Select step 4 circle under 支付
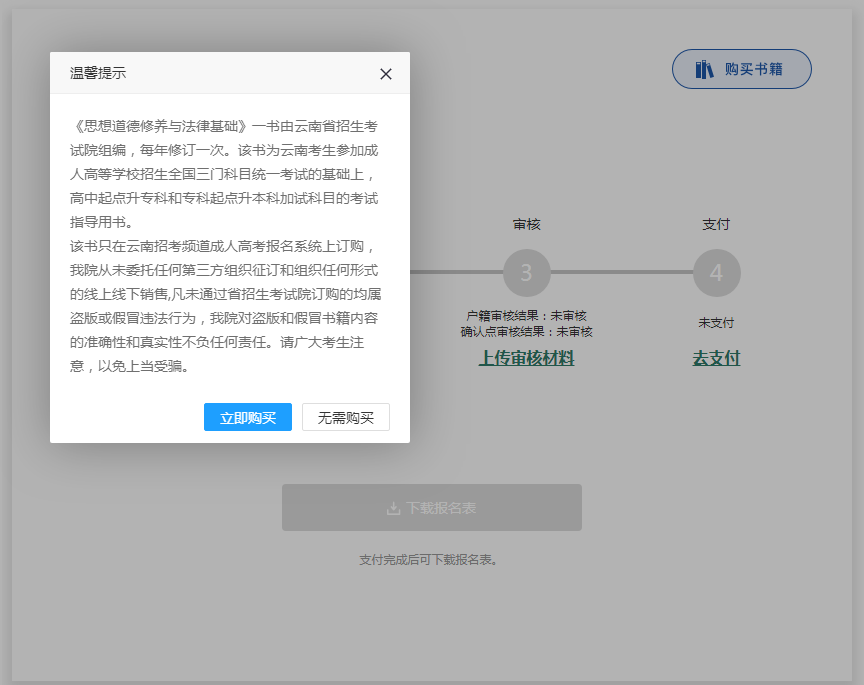 (x=716, y=273)
